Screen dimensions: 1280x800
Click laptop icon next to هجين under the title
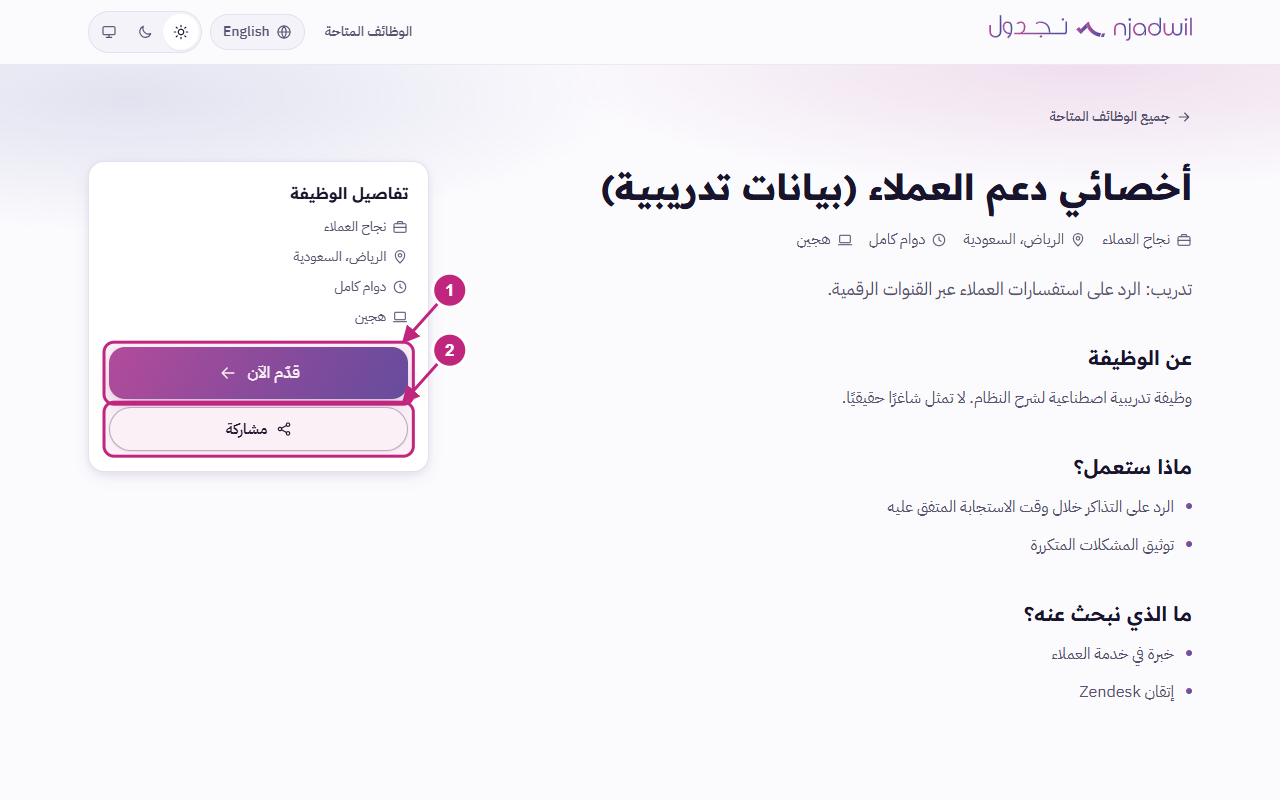point(845,240)
